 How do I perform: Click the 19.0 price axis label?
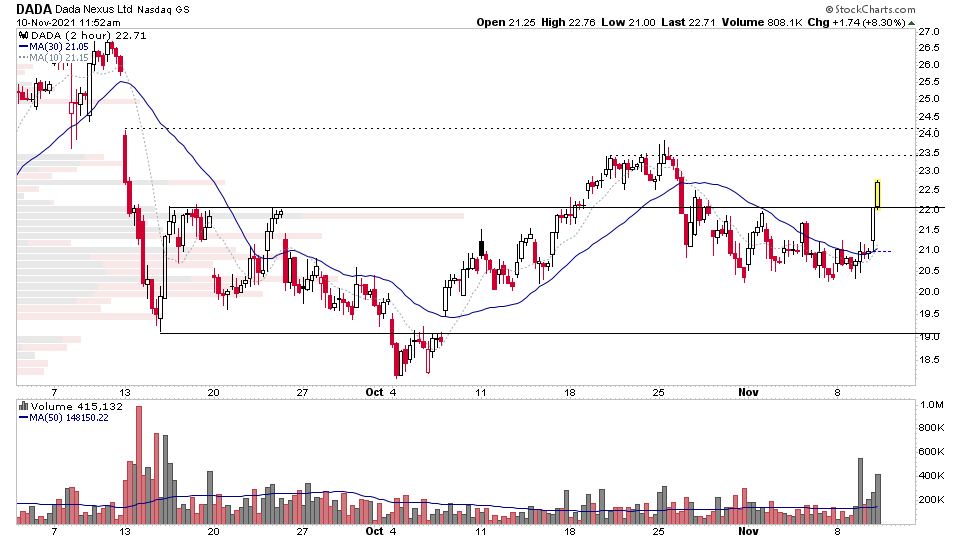[x=929, y=336]
